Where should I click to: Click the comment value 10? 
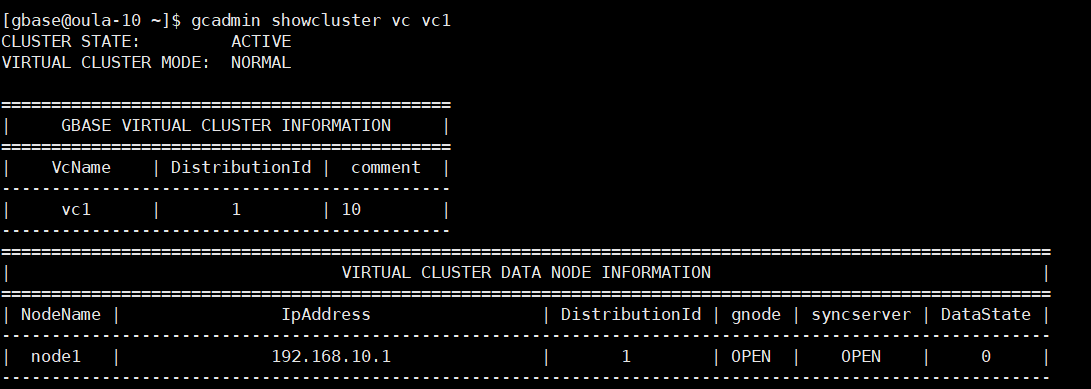(x=351, y=209)
